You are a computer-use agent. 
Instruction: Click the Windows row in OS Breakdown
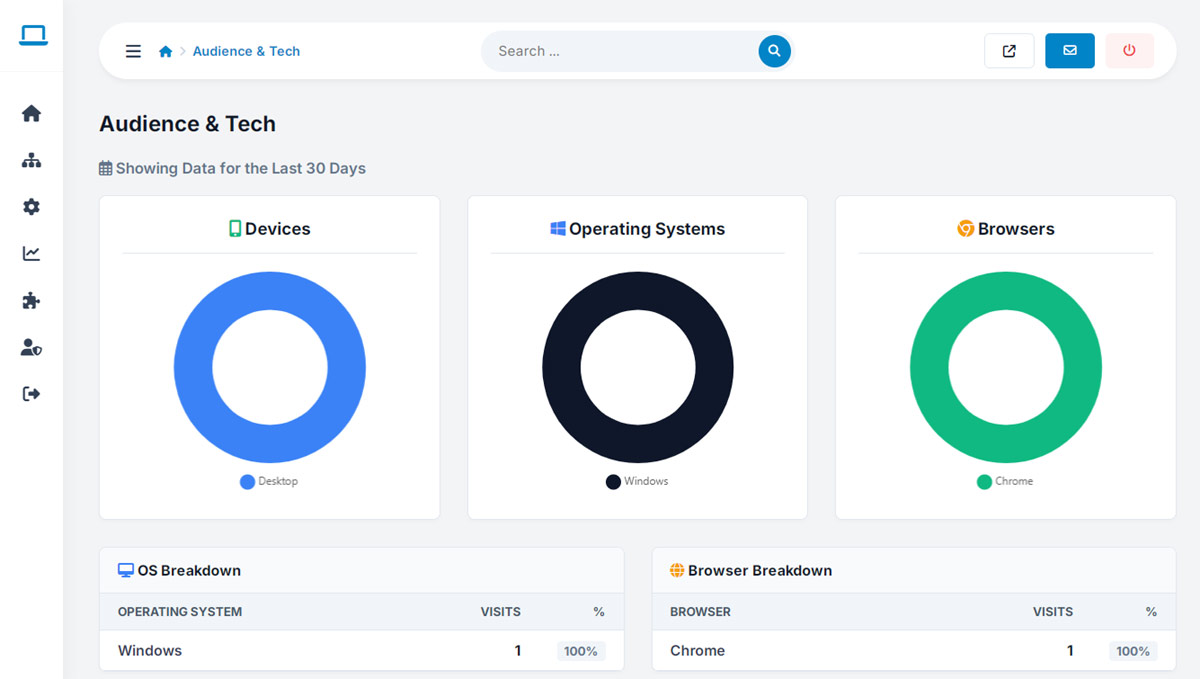(362, 651)
